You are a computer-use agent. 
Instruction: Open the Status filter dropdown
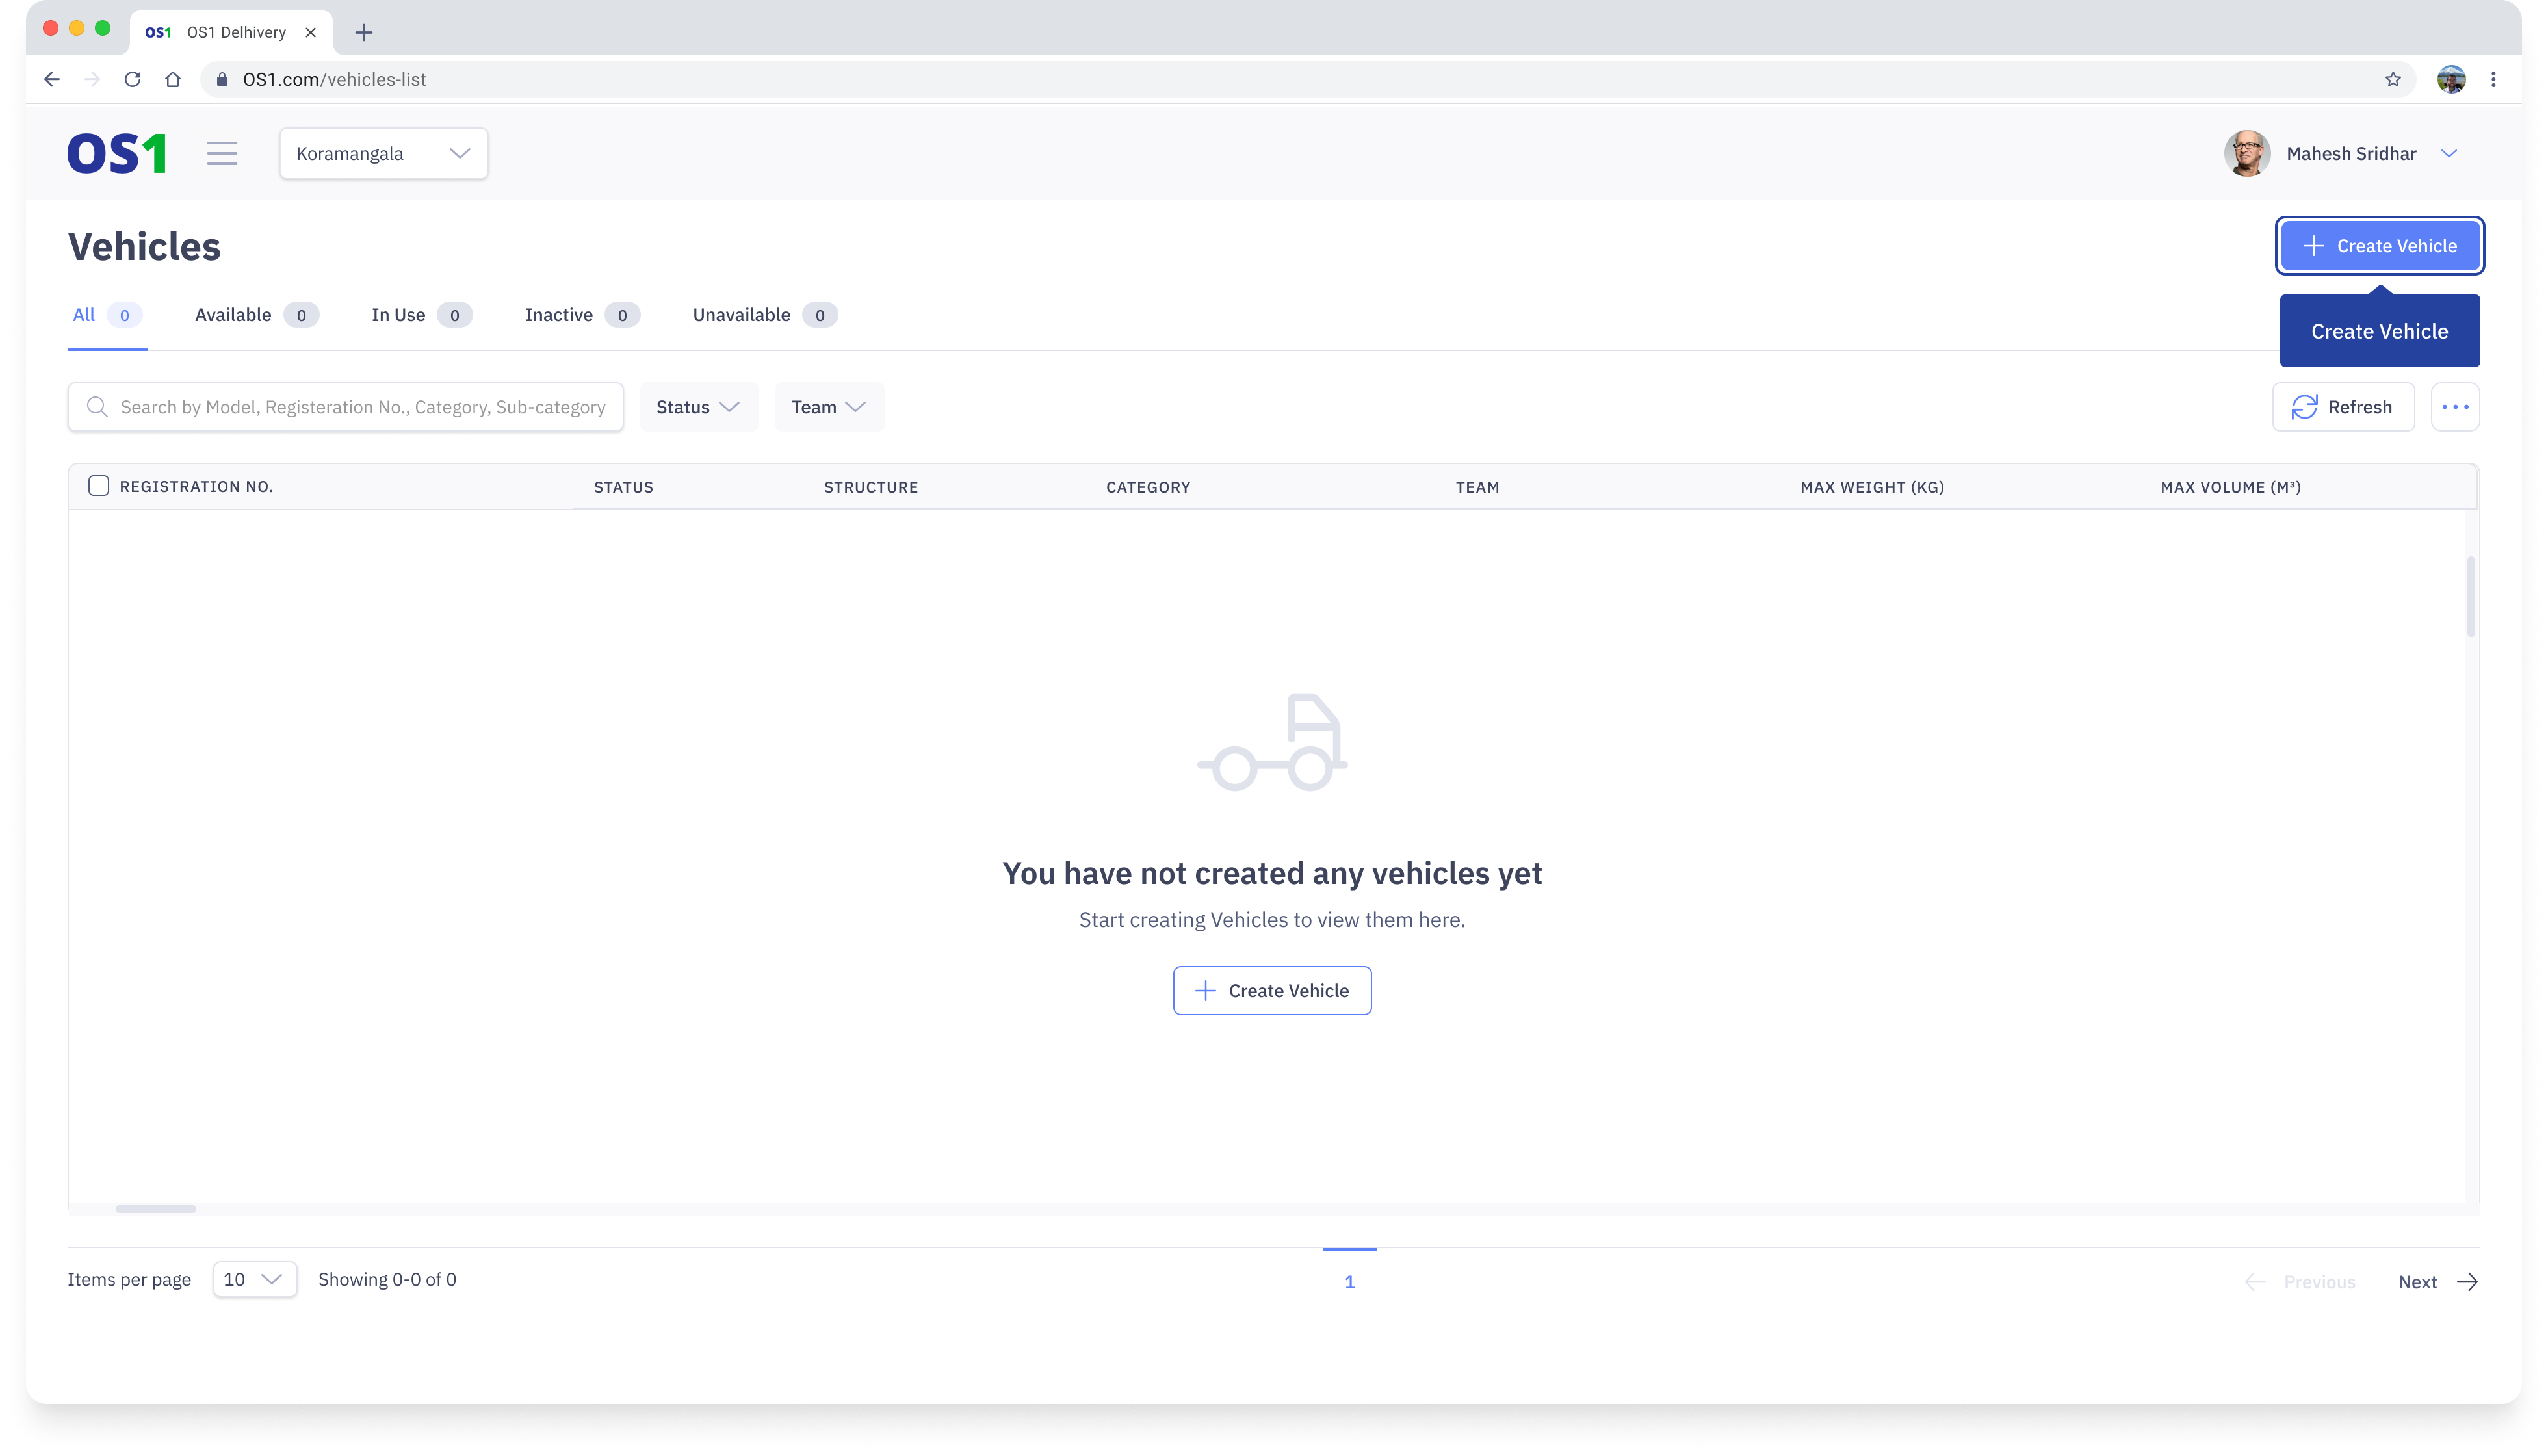(x=698, y=407)
